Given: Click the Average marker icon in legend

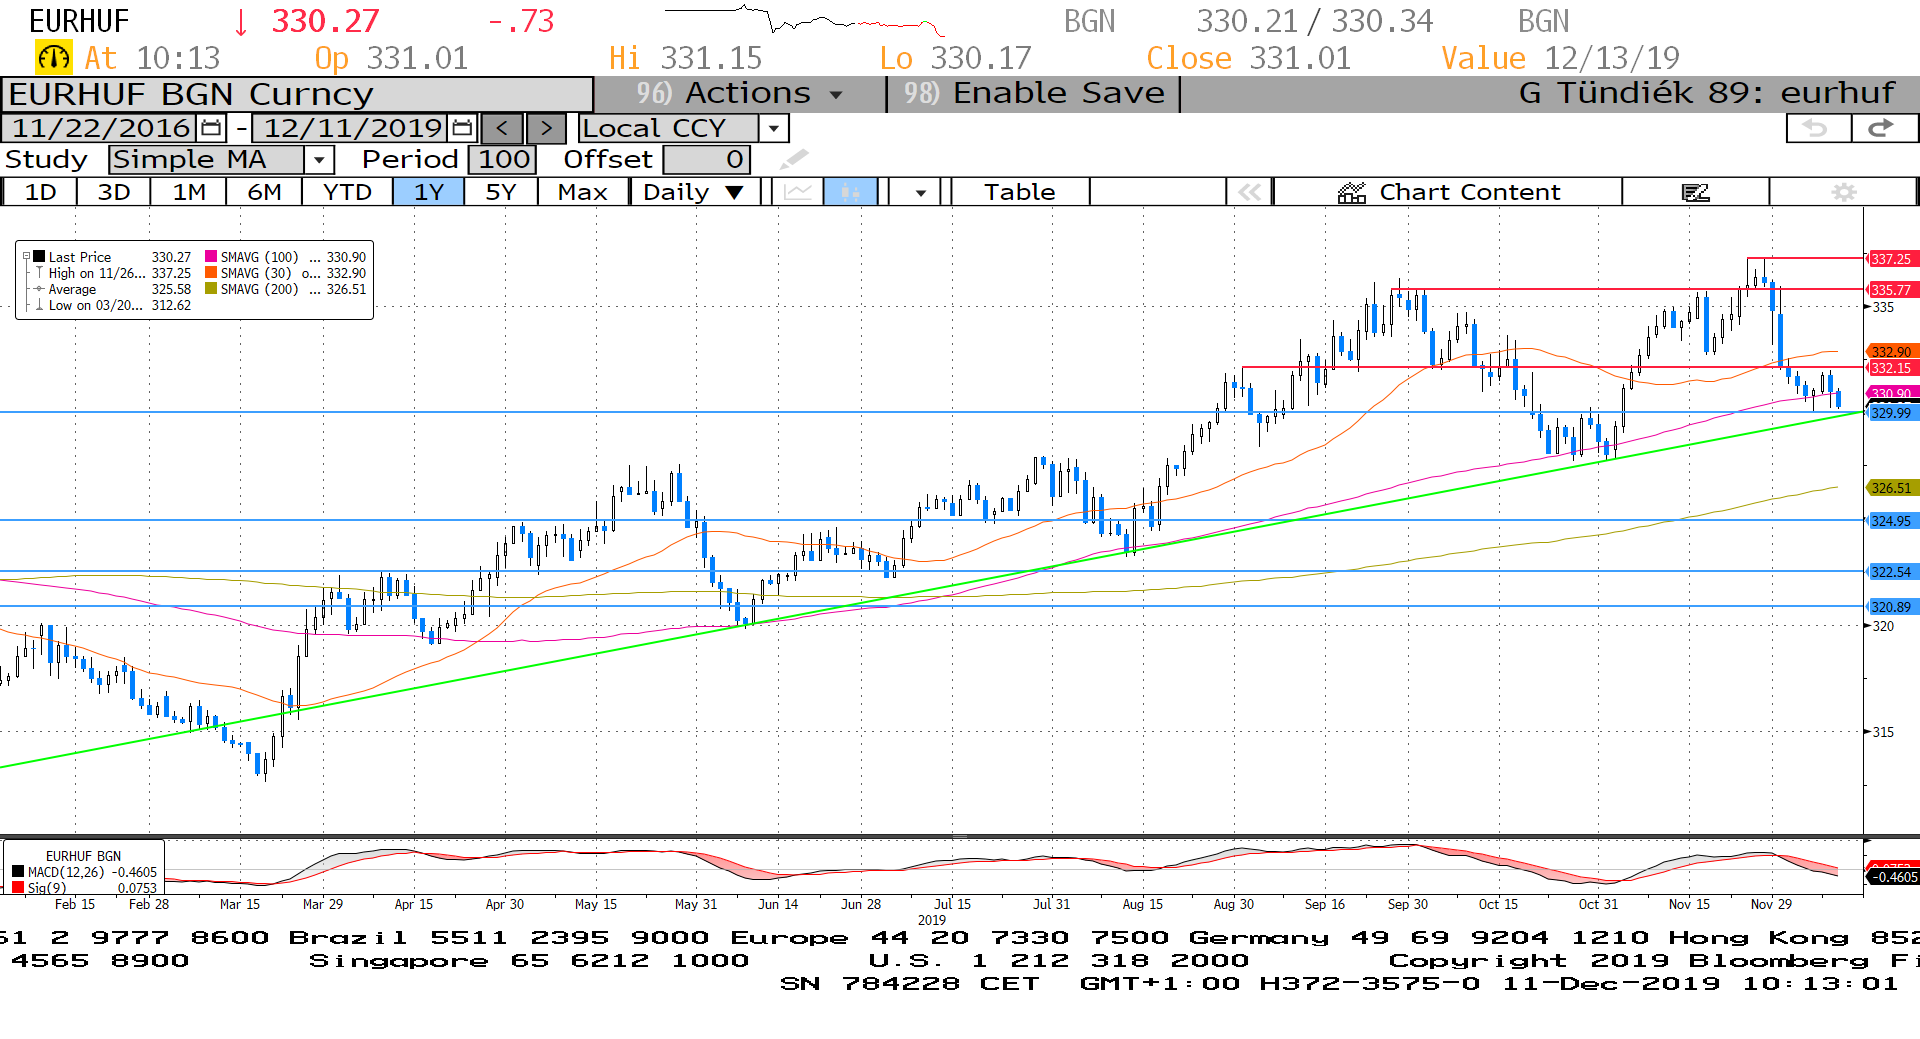Looking at the screenshot, I should (39, 289).
